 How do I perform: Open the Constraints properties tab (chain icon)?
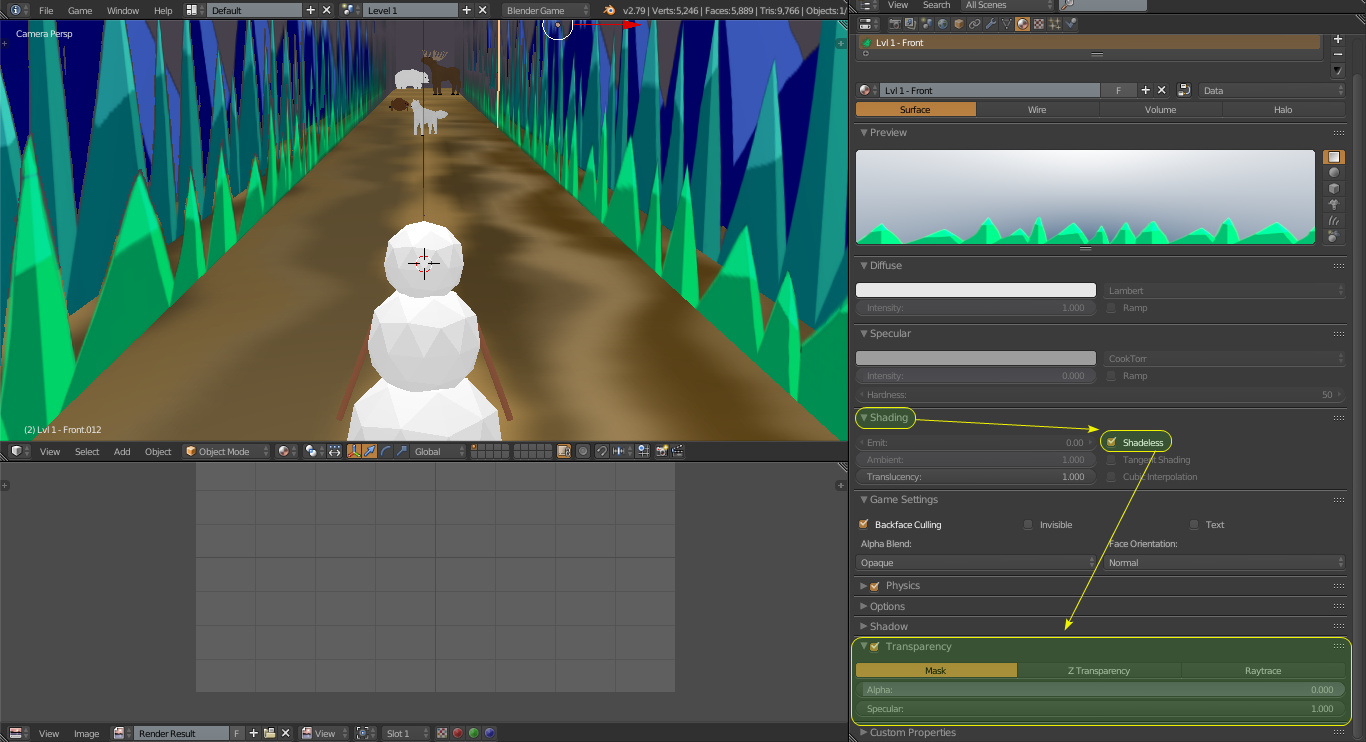[x=975, y=24]
